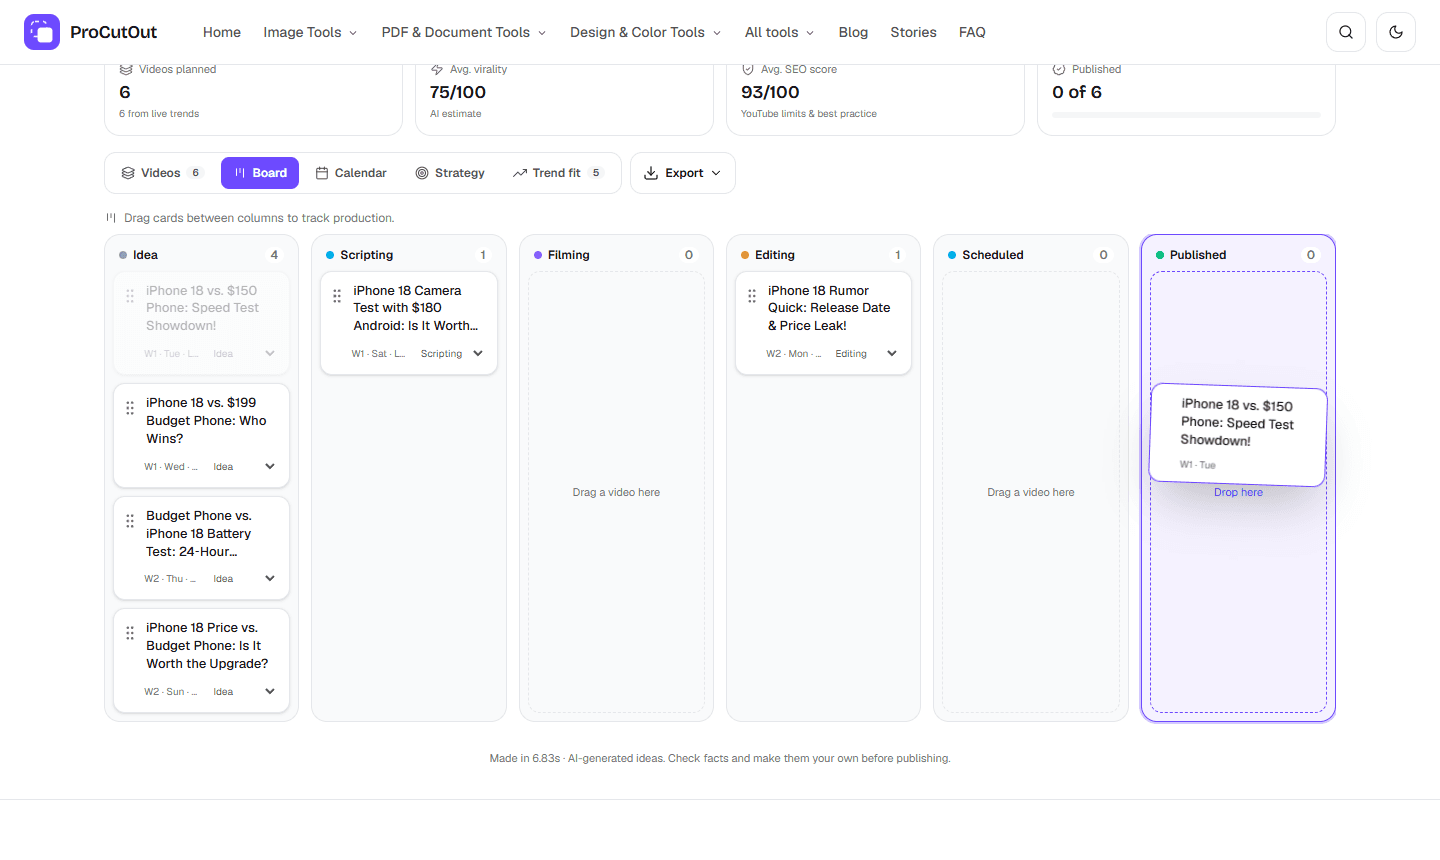1440x860 pixels.
Task: Open Editing status dropdown on Rumor Quick card
Action: pos(866,354)
